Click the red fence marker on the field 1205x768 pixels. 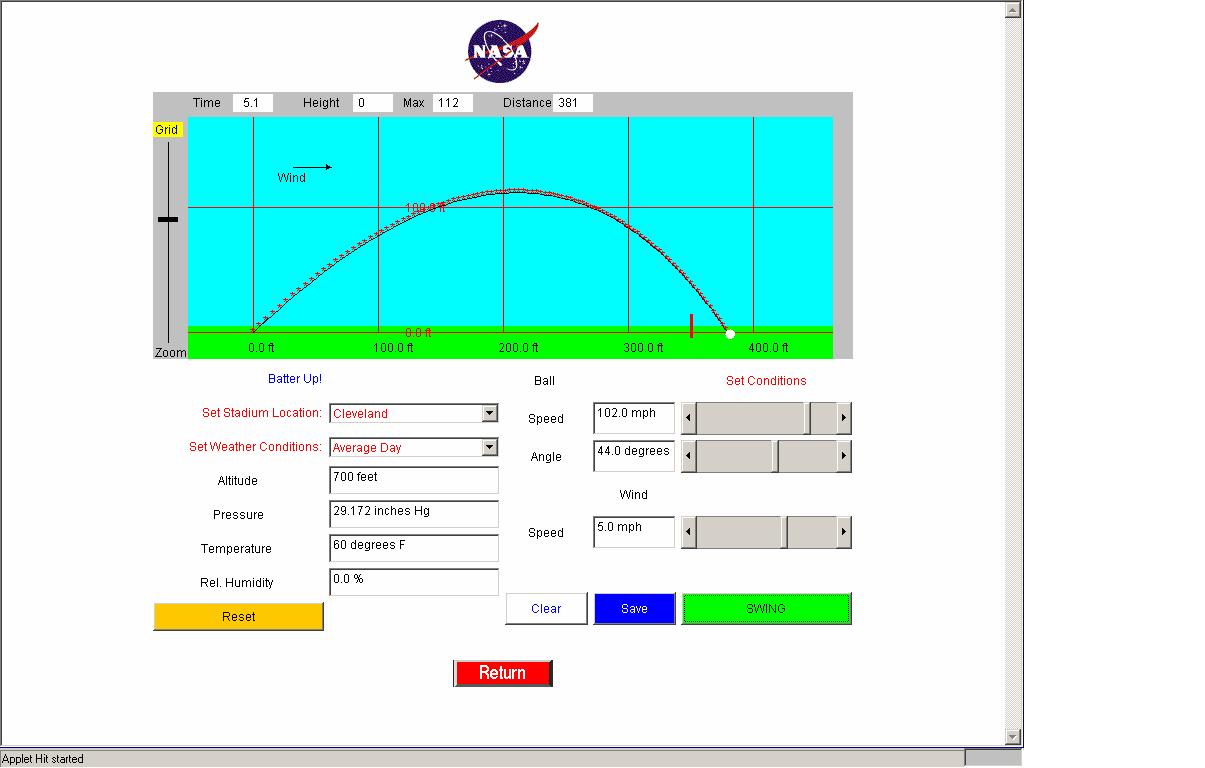(691, 326)
